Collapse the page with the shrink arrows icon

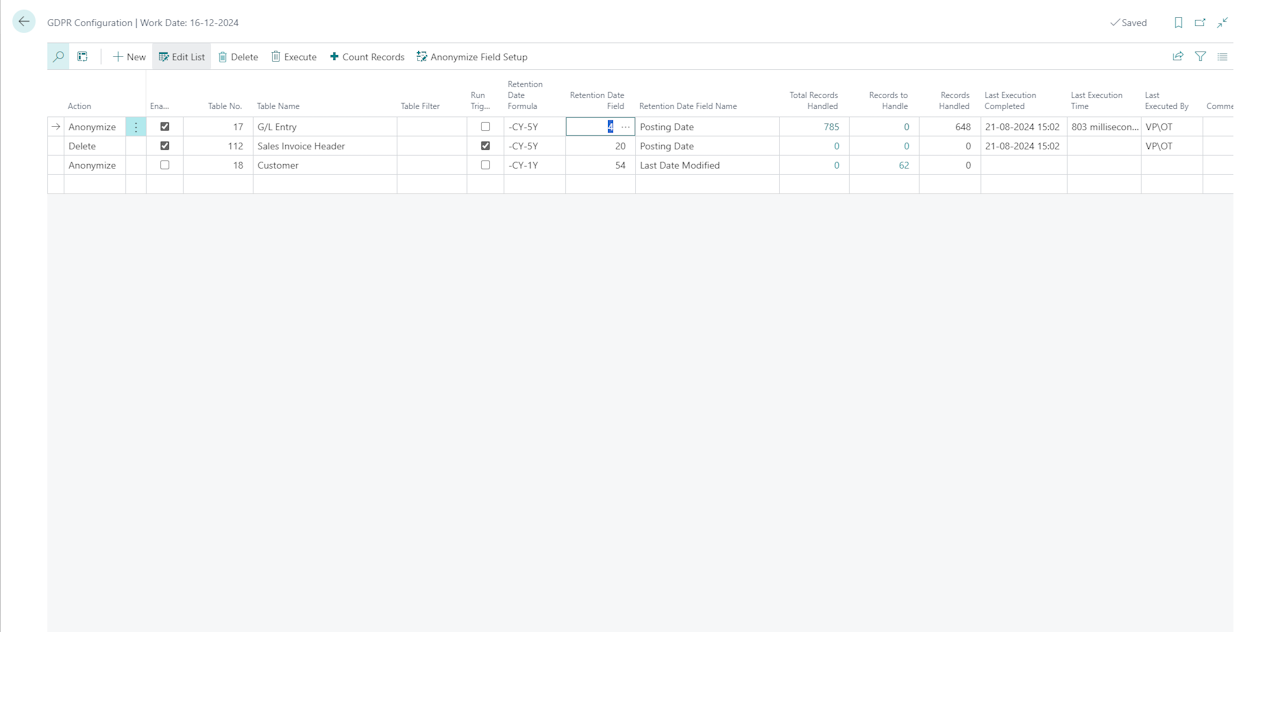[1222, 22]
